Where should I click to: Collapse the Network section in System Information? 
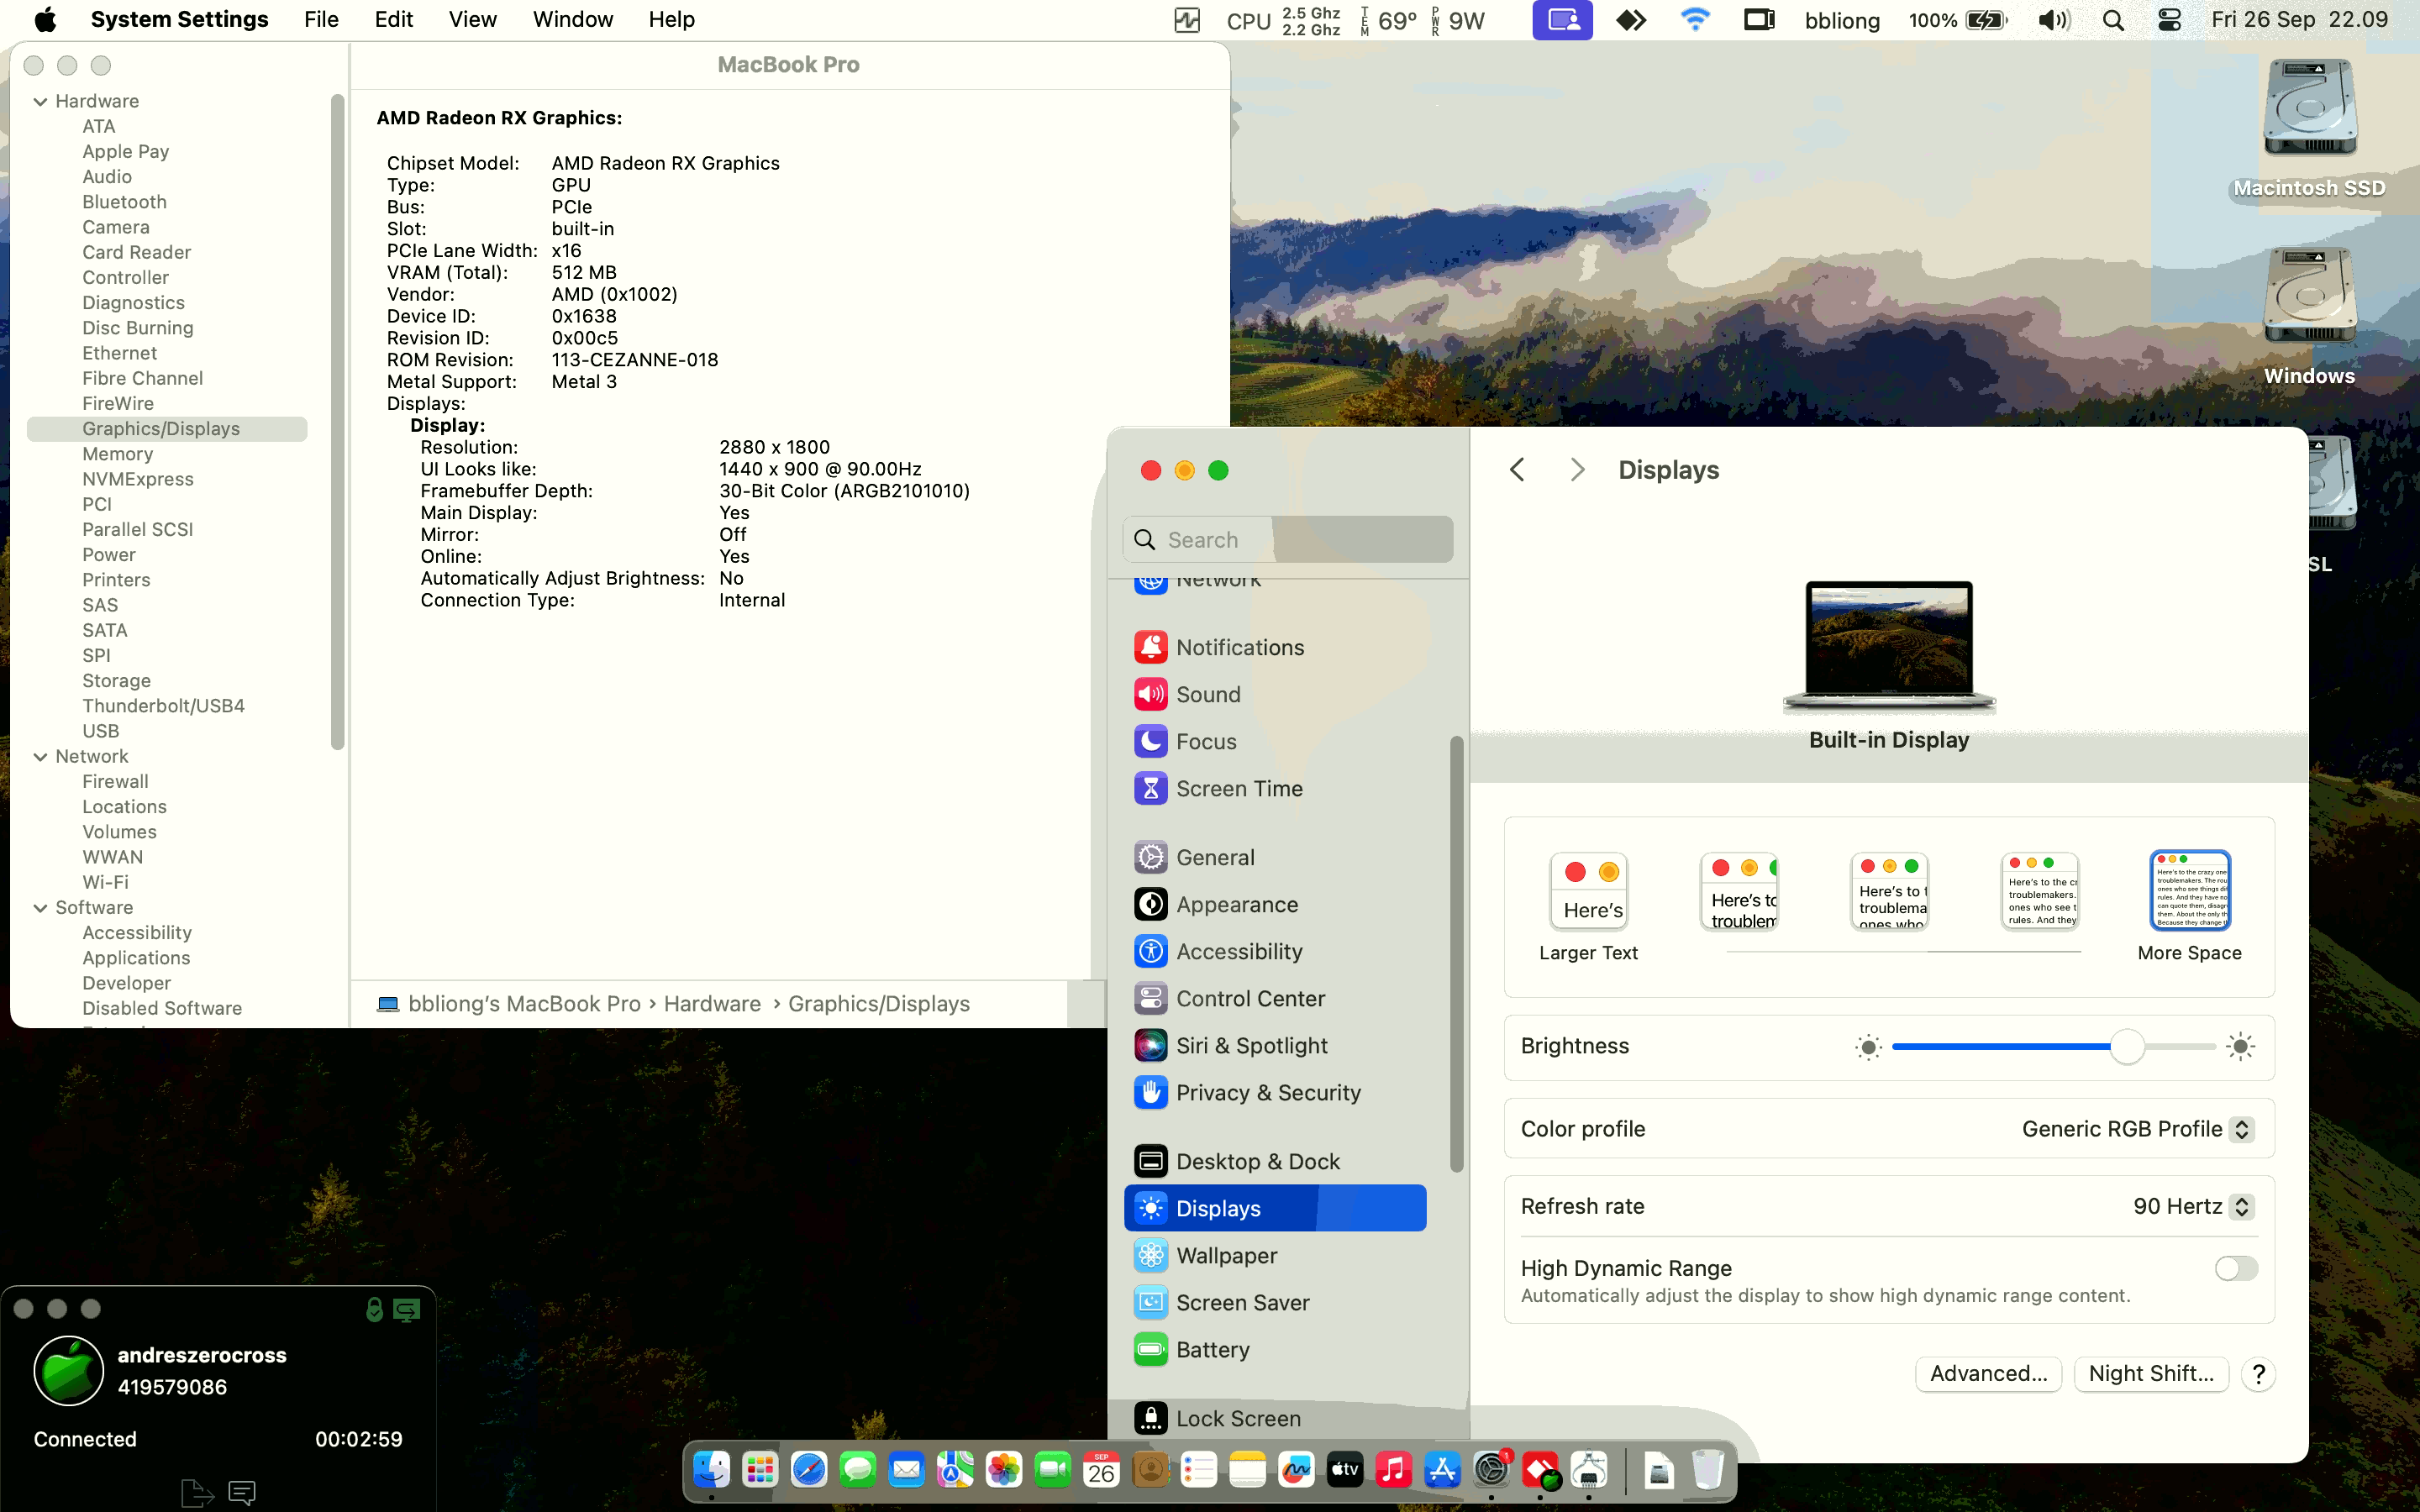[40, 756]
